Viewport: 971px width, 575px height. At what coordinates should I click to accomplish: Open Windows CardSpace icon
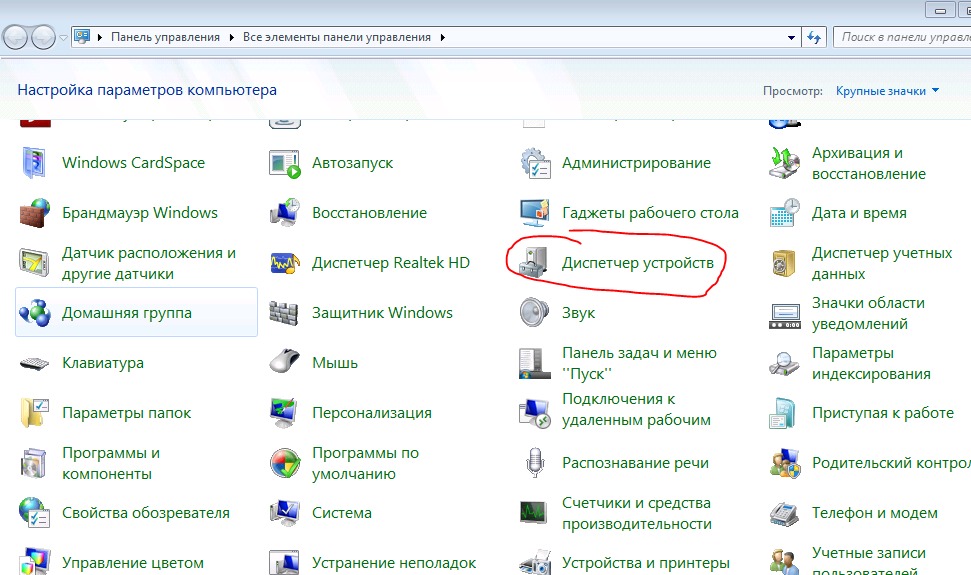coord(33,163)
